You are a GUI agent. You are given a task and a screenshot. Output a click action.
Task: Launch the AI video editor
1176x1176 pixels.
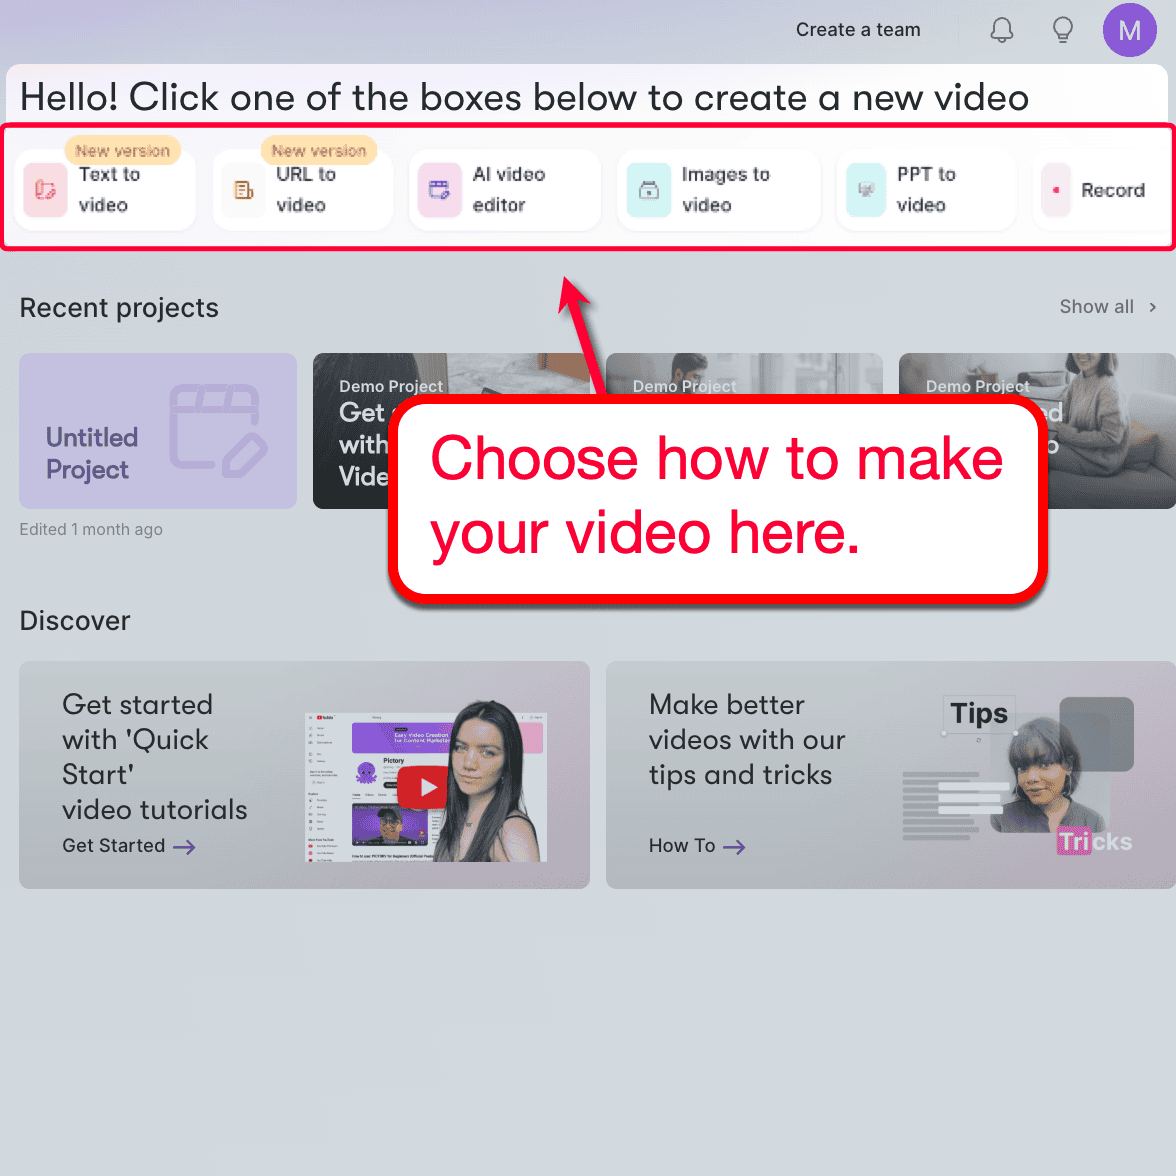click(505, 190)
